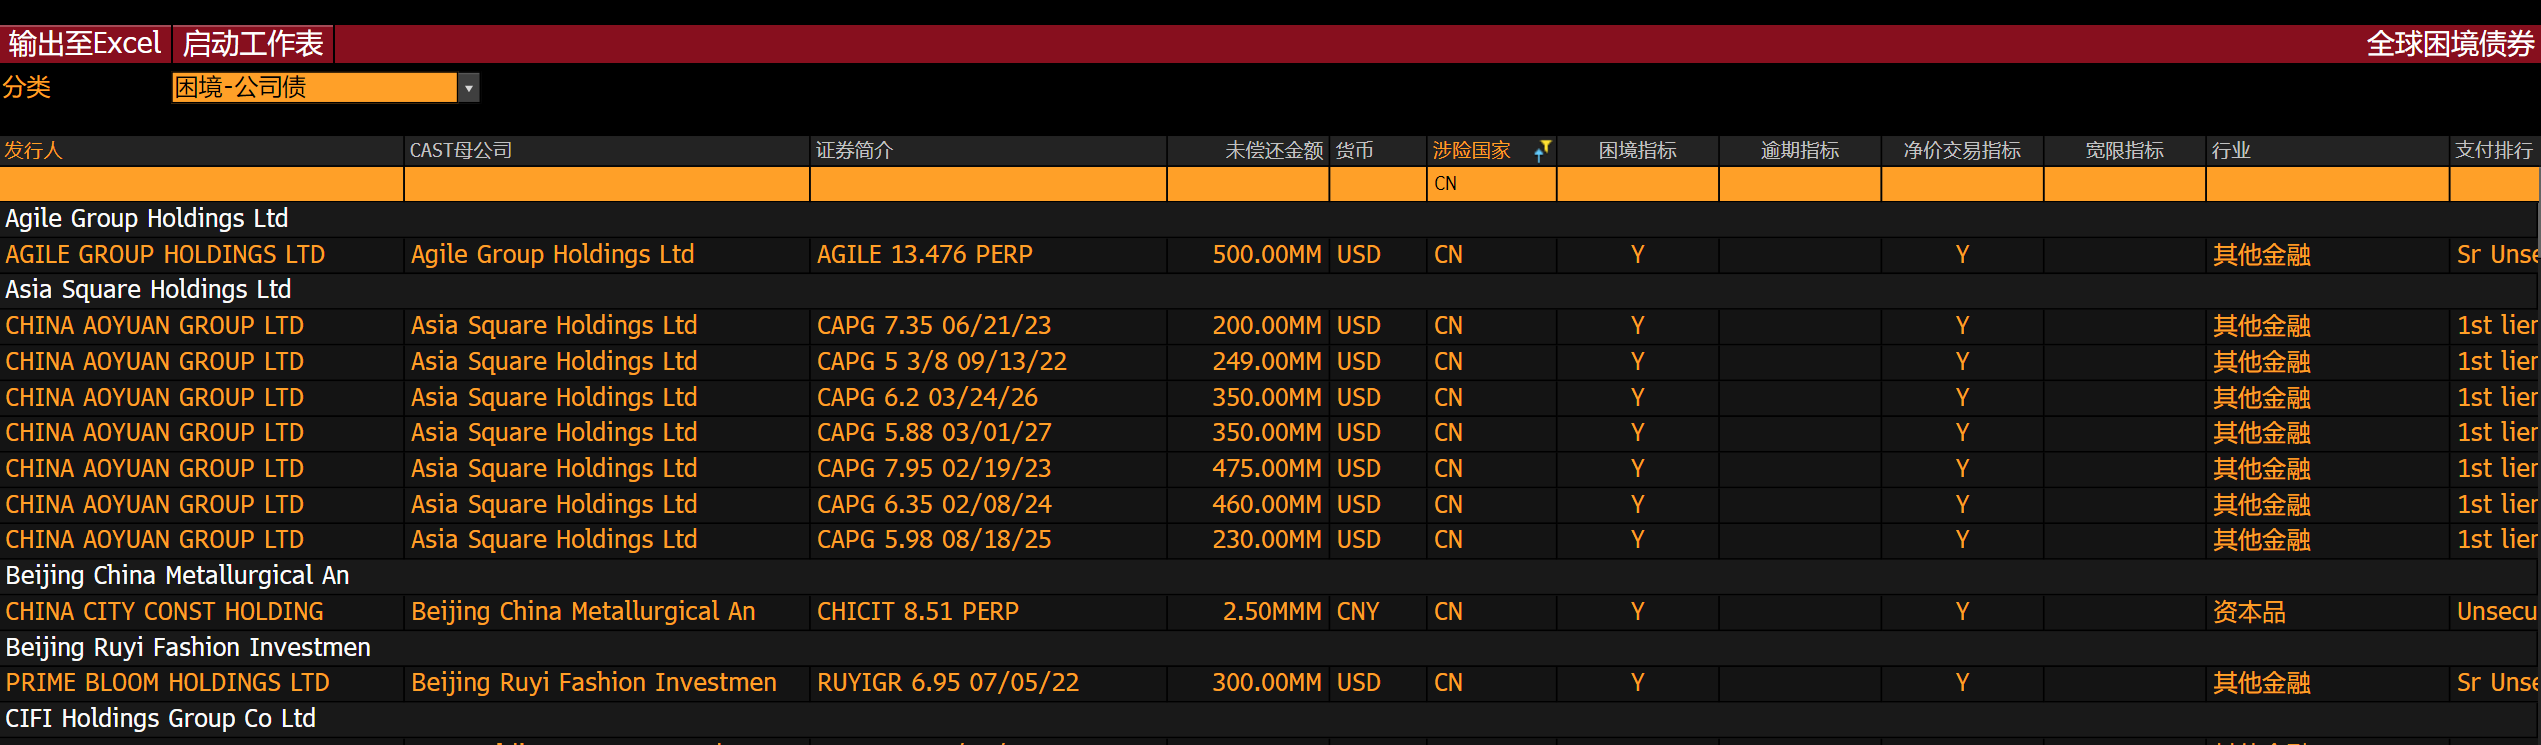Click the filter sort icon beside 涉险国家
2541x745 pixels.
pos(1542,150)
